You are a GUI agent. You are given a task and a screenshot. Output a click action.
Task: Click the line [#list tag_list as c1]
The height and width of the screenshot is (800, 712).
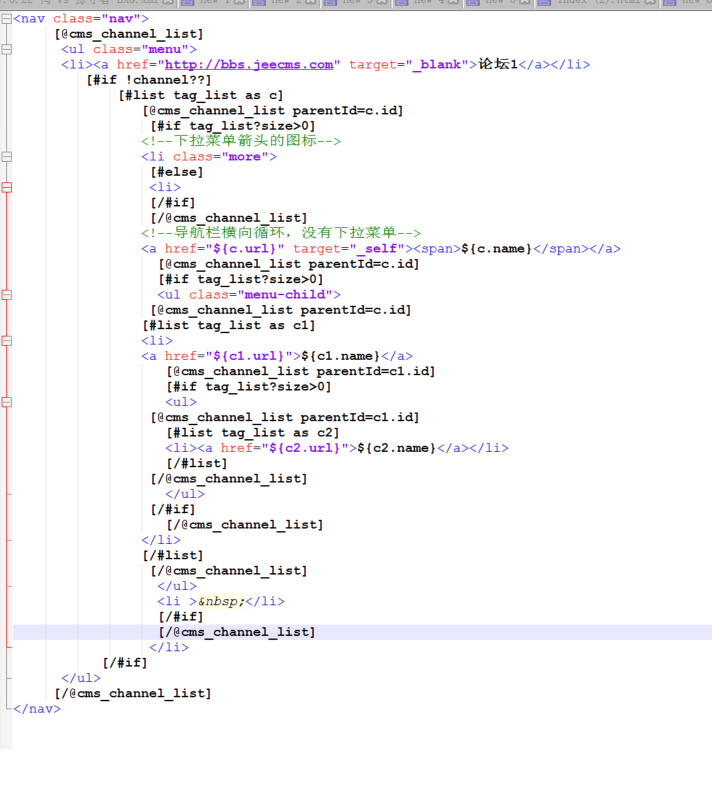point(229,326)
